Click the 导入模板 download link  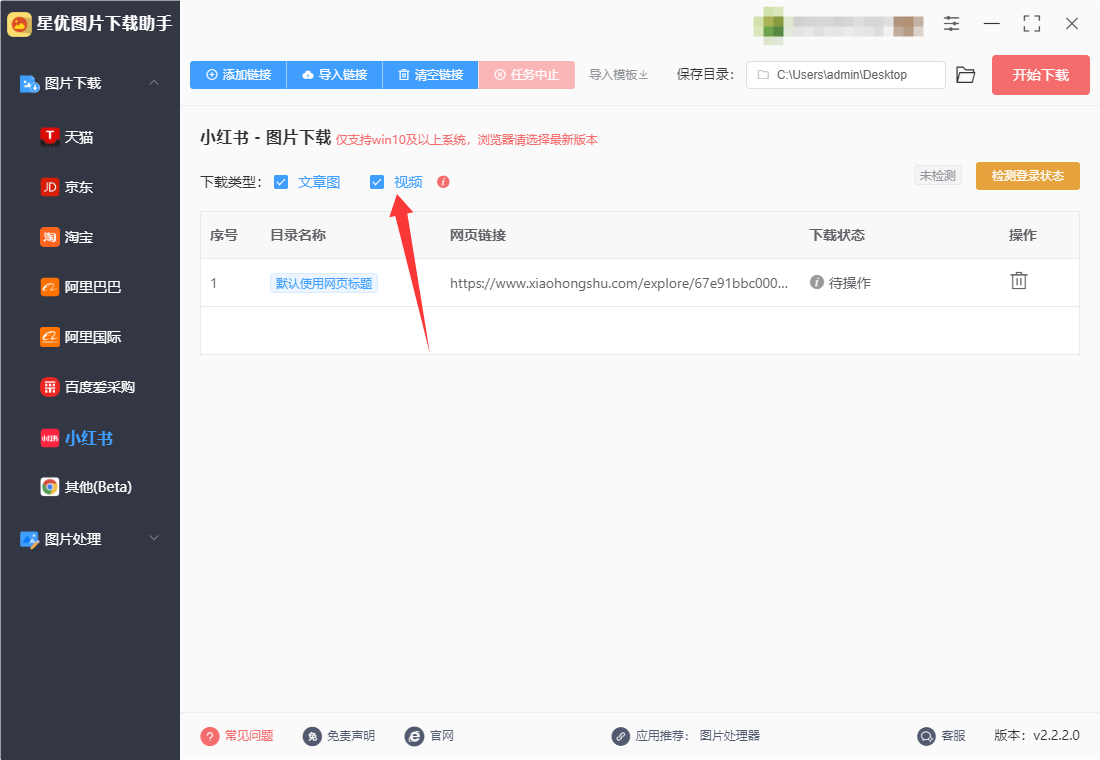618,75
